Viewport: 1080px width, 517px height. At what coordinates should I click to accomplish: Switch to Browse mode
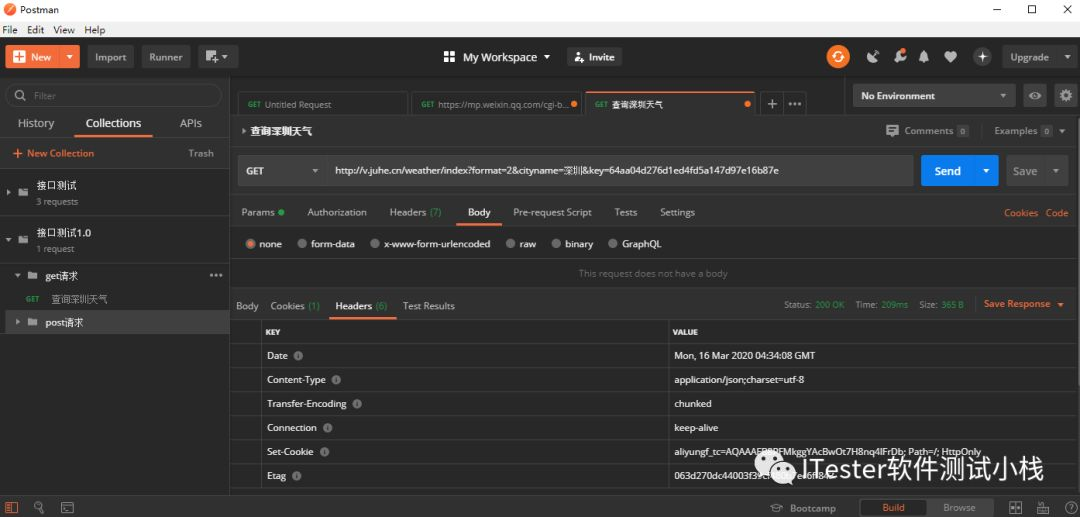pos(959,507)
